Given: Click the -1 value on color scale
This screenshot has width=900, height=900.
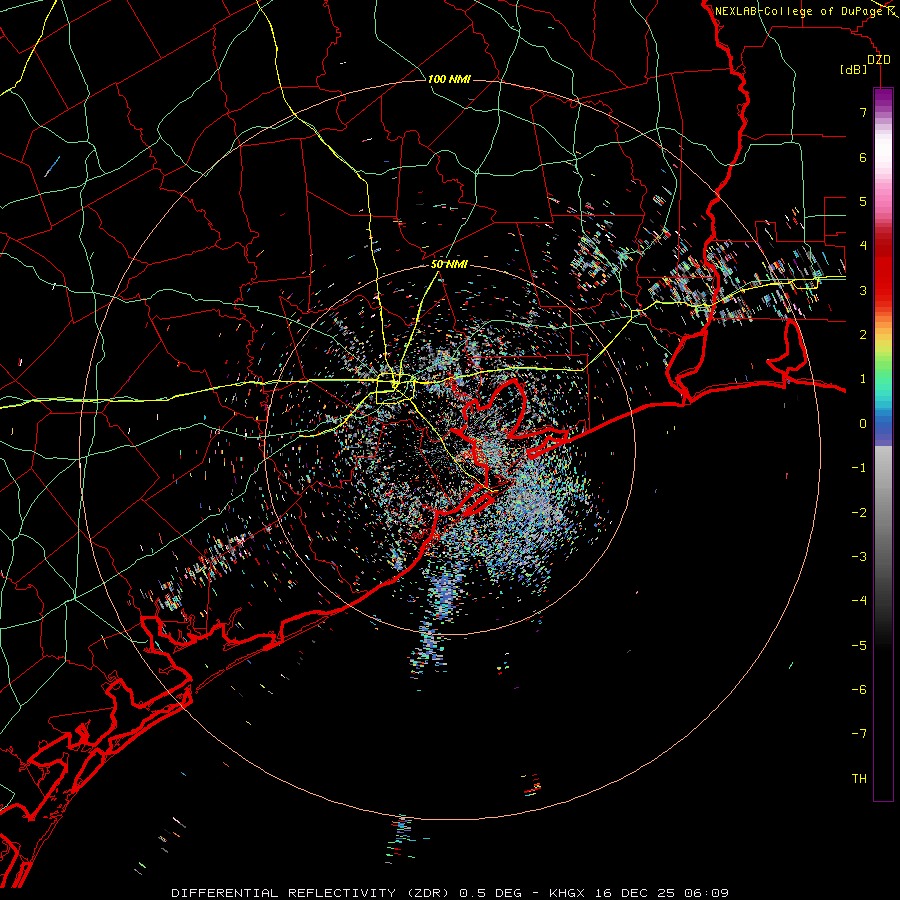Looking at the screenshot, I should point(859,468).
